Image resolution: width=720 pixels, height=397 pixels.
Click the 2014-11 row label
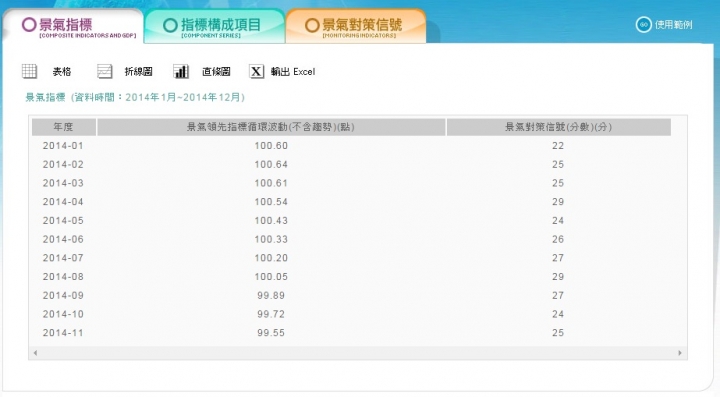[63, 333]
